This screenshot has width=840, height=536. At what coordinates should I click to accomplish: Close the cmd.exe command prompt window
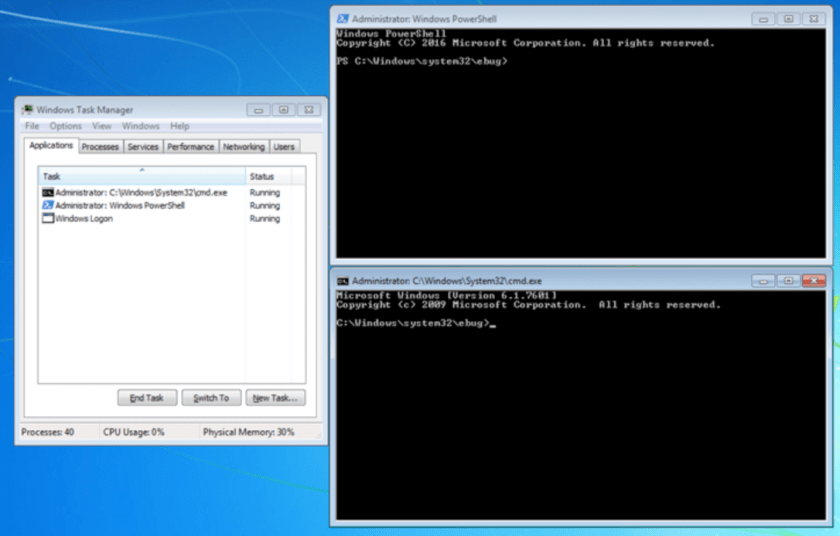point(814,281)
